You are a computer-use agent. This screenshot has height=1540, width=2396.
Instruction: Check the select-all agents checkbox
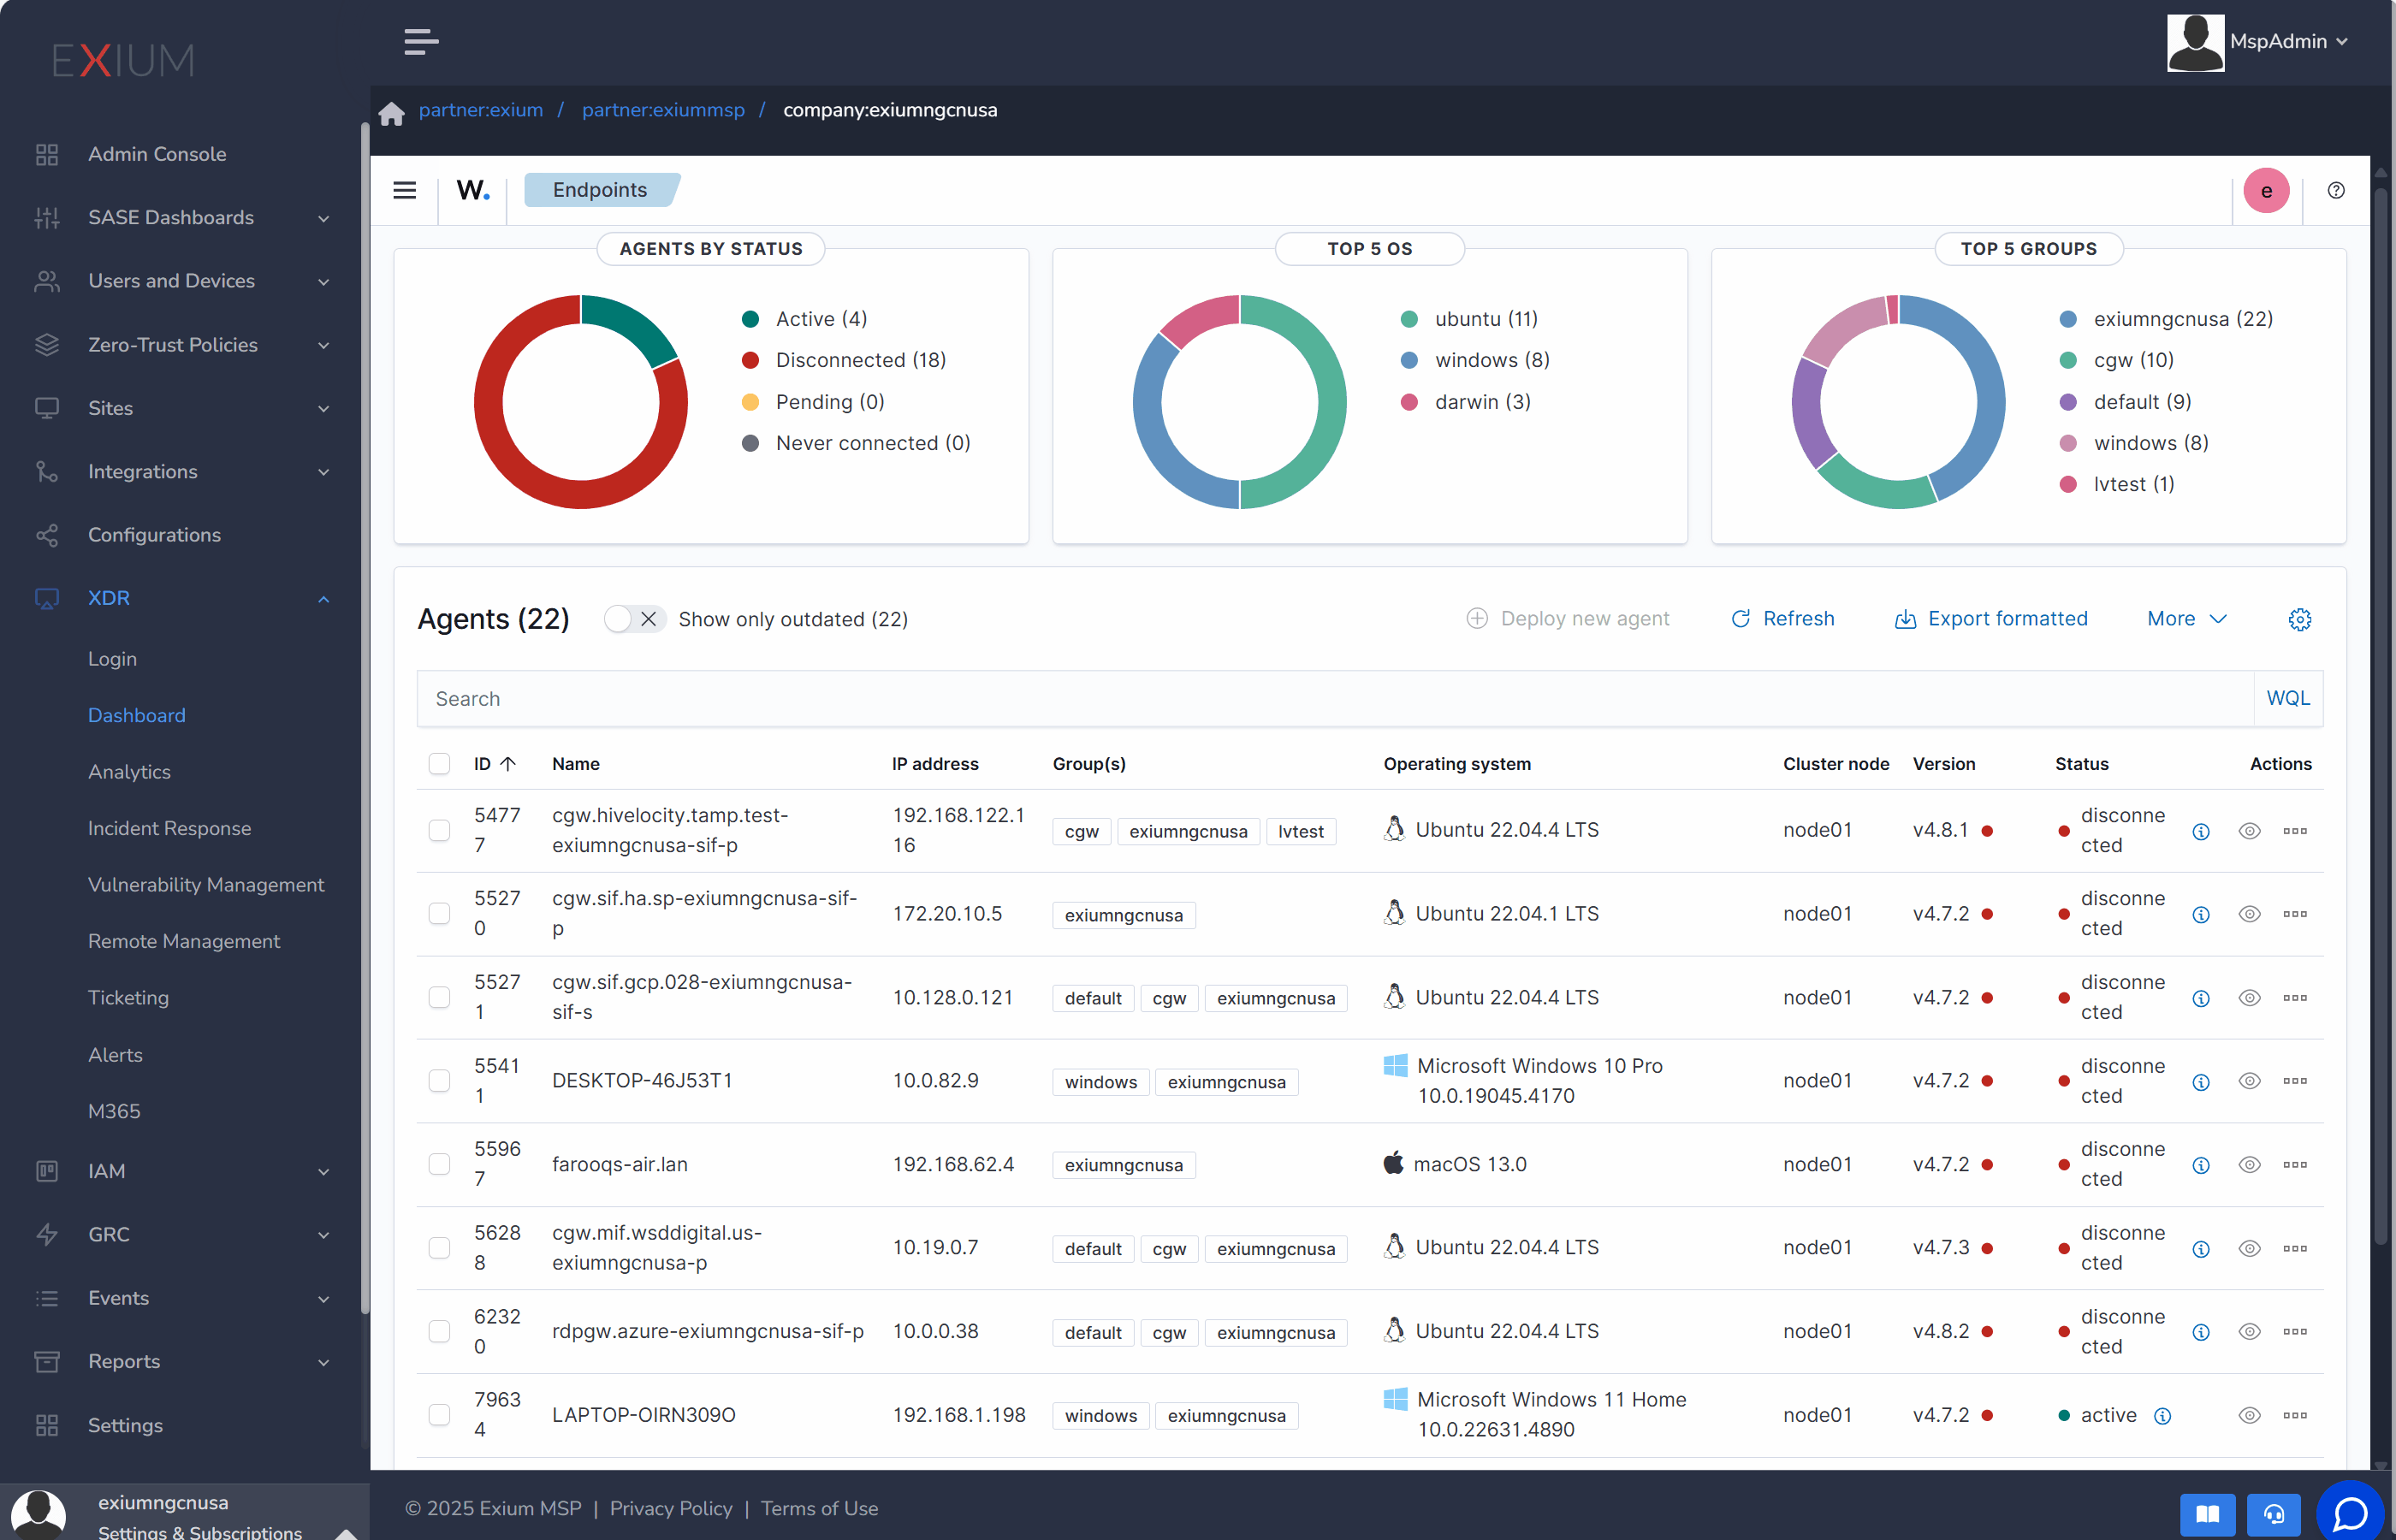(x=439, y=764)
